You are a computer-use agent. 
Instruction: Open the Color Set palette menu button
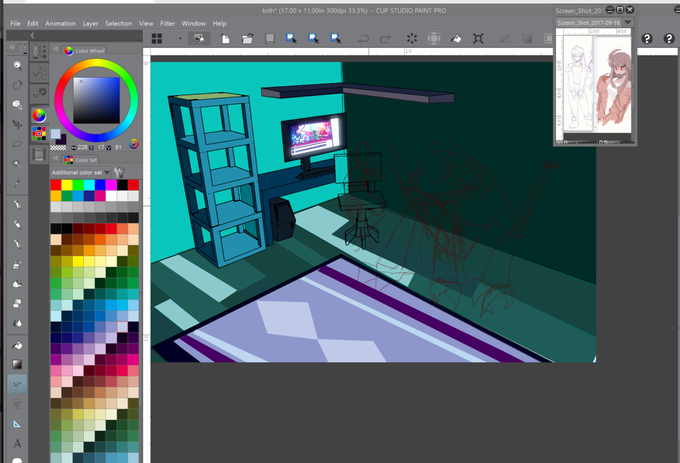coord(56,158)
